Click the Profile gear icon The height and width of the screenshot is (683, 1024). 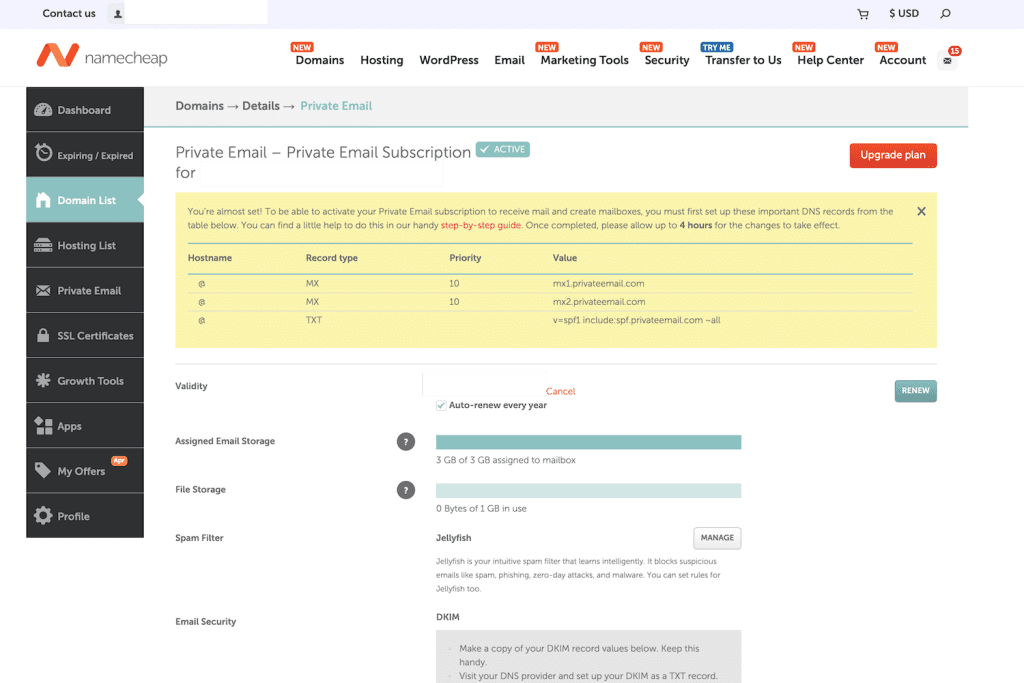43,515
